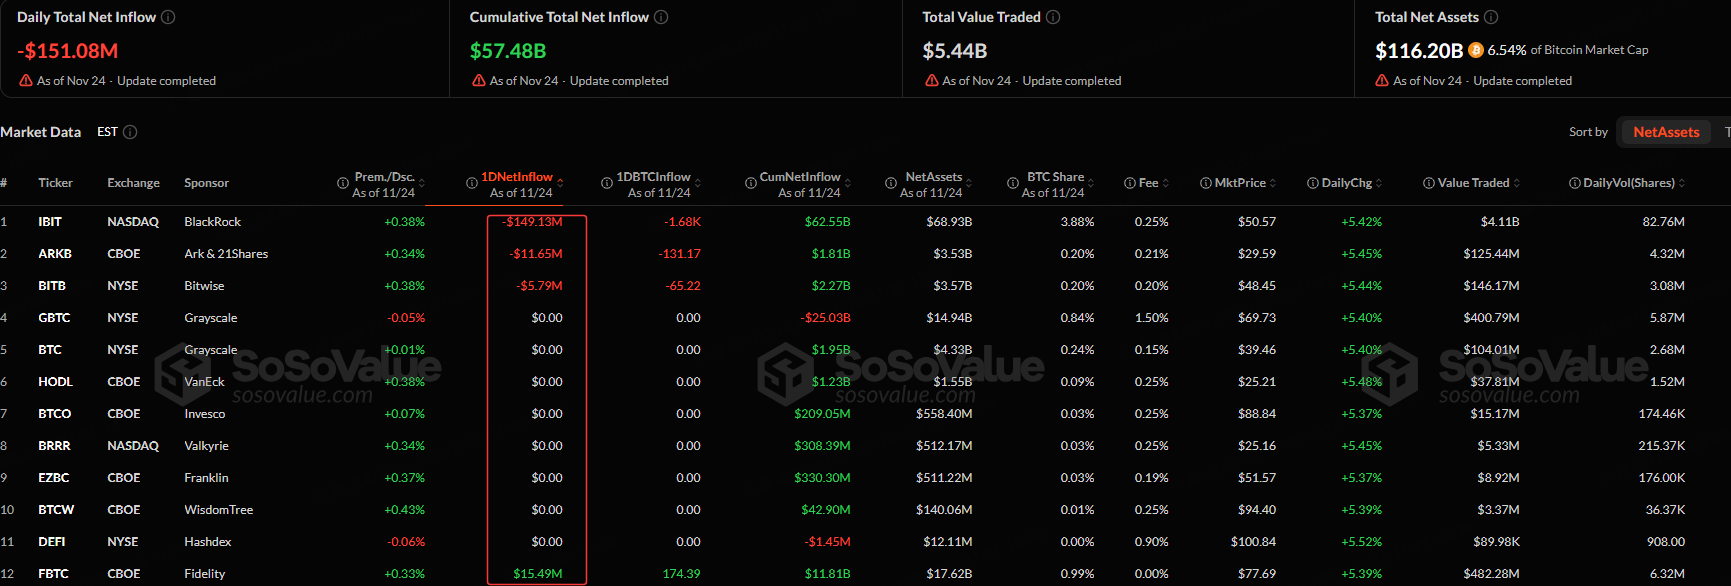Toggle sort arrows on the Value Traded column
The height and width of the screenshot is (586, 1731).
tap(1516, 183)
